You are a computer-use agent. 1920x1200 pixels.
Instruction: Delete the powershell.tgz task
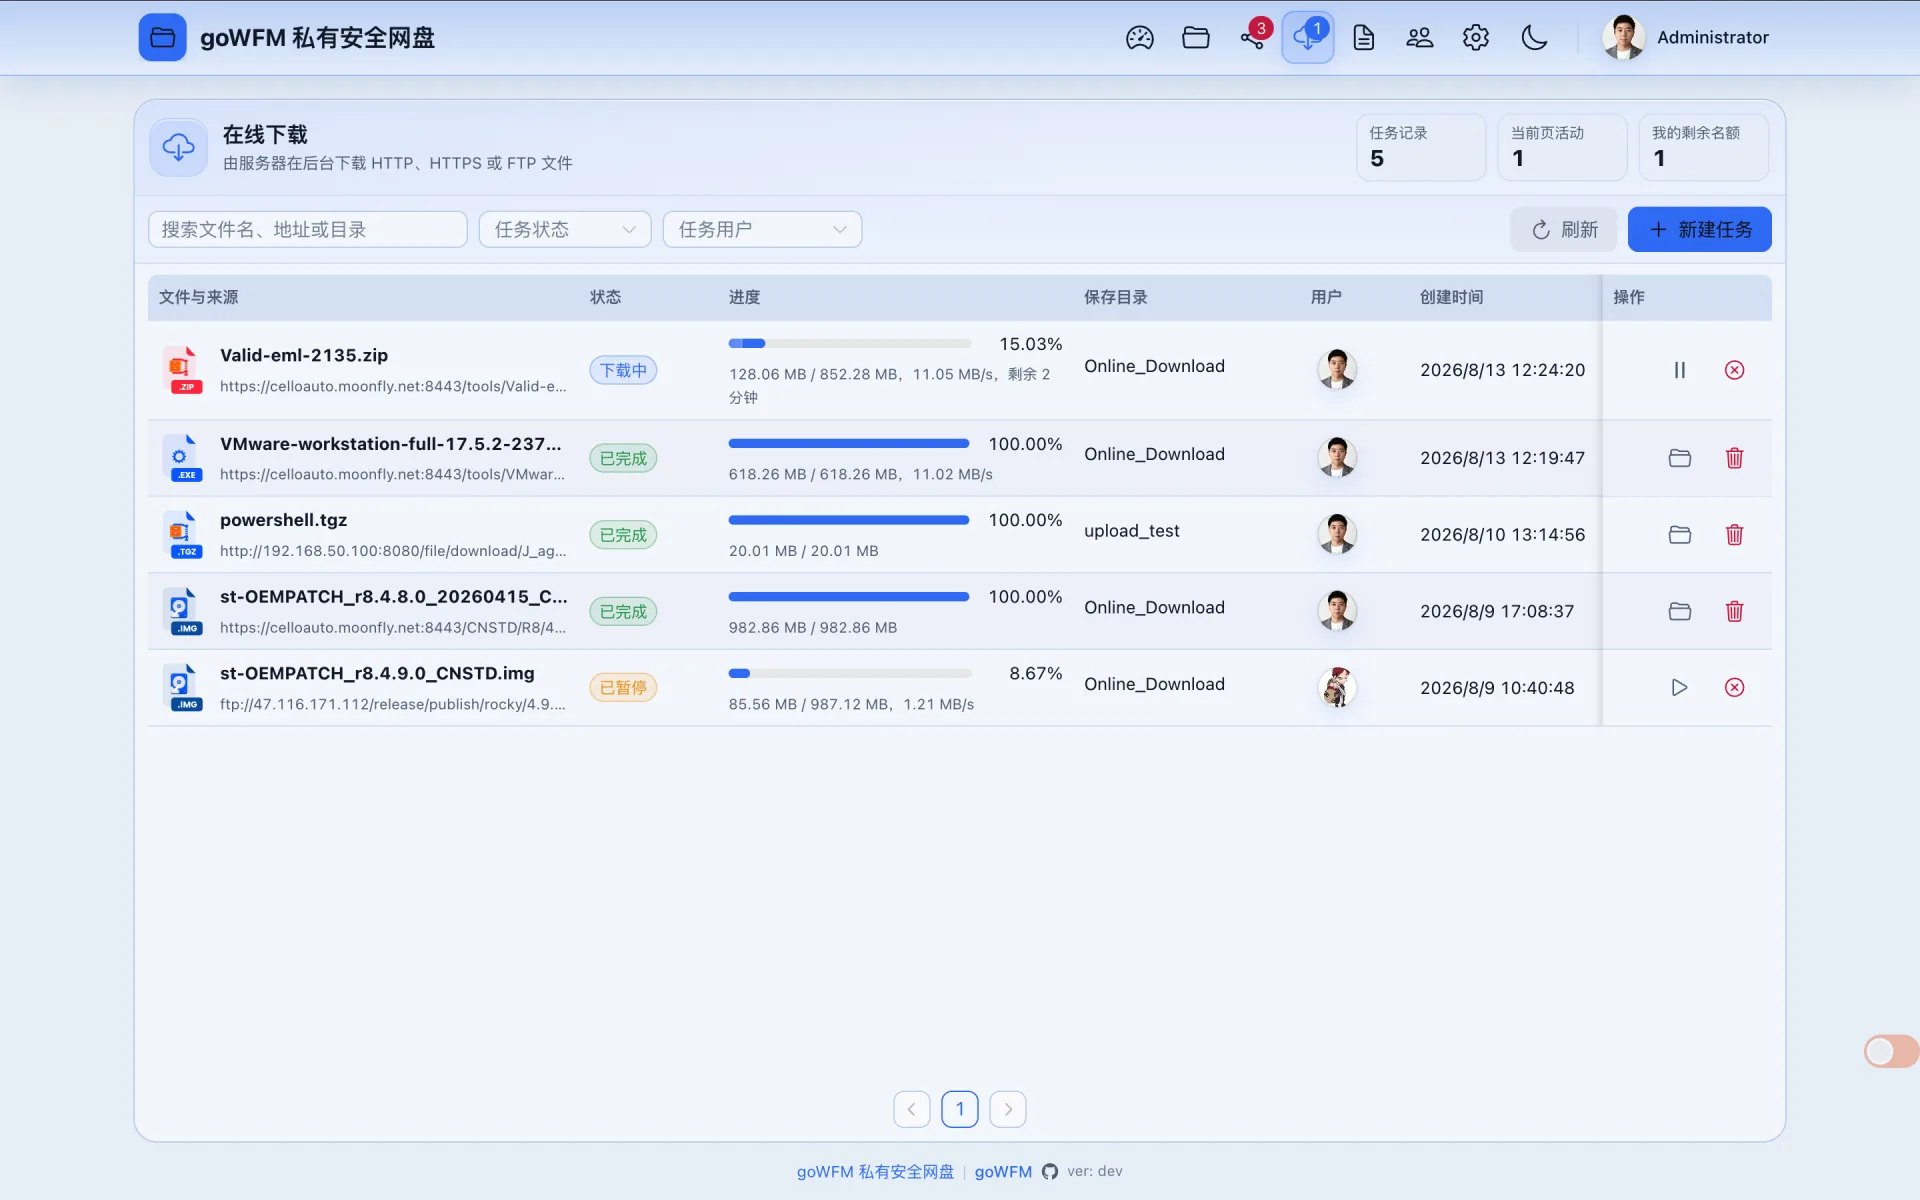coord(1734,535)
